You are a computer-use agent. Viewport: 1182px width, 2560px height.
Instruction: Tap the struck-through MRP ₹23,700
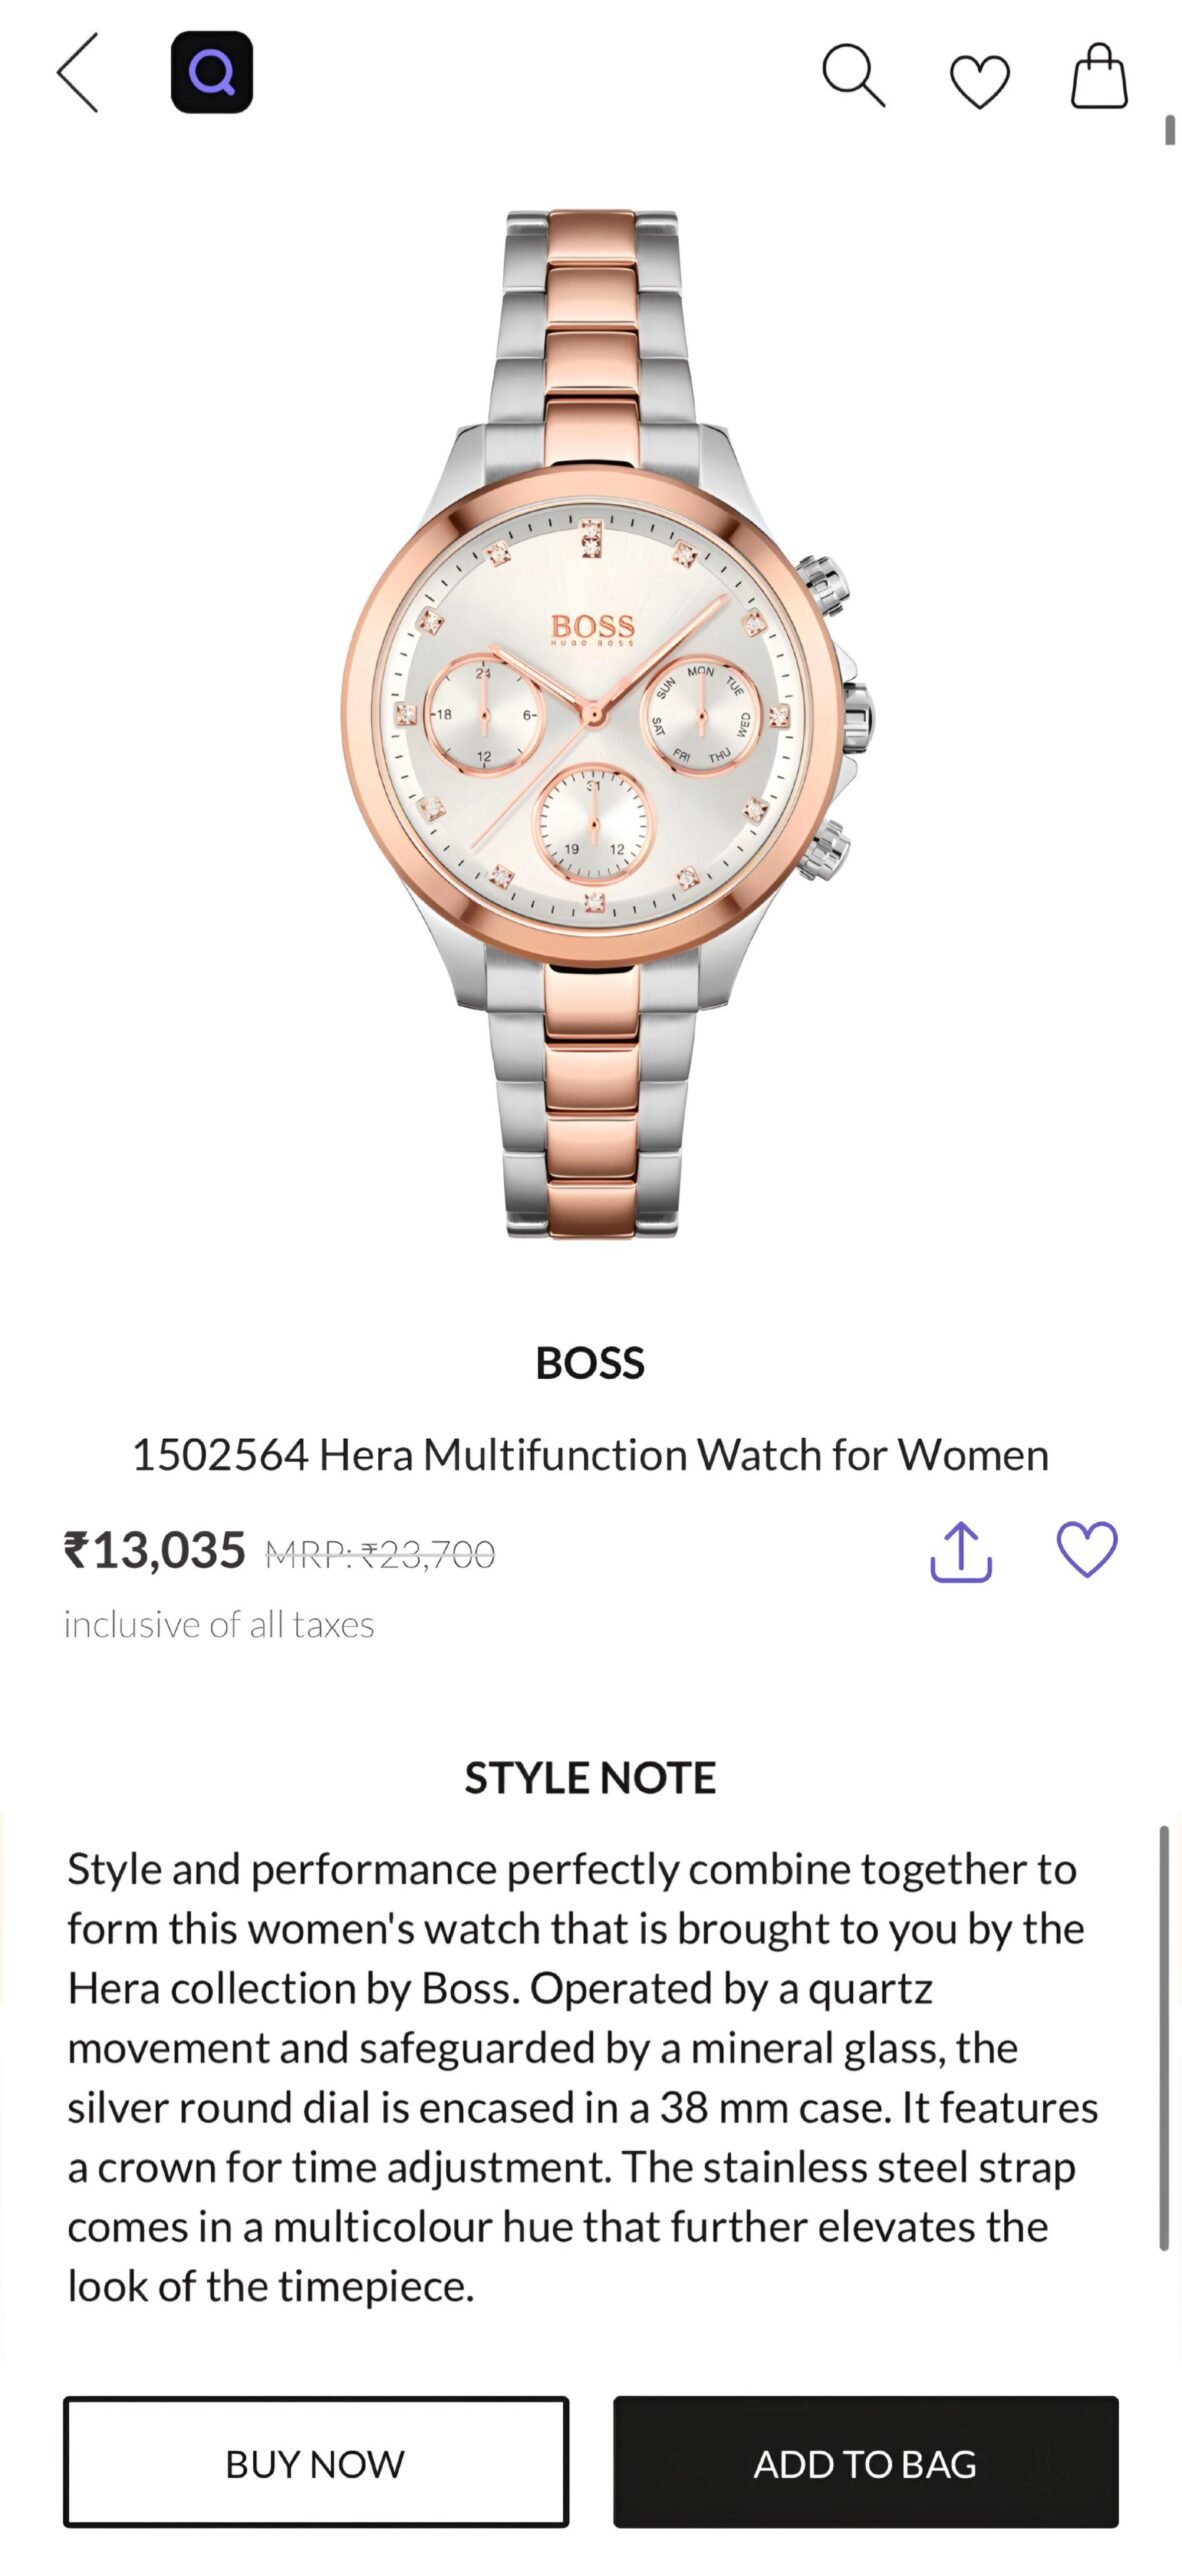[380, 1555]
